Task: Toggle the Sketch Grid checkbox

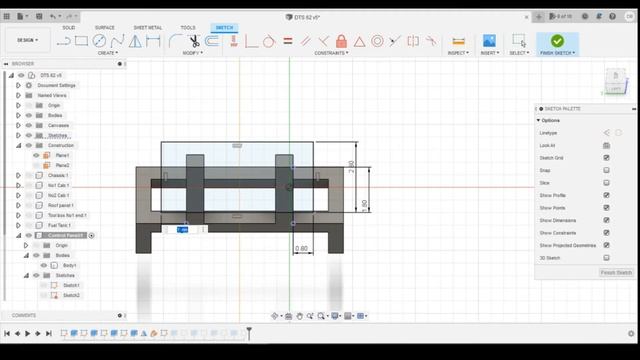Action: click(x=606, y=158)
